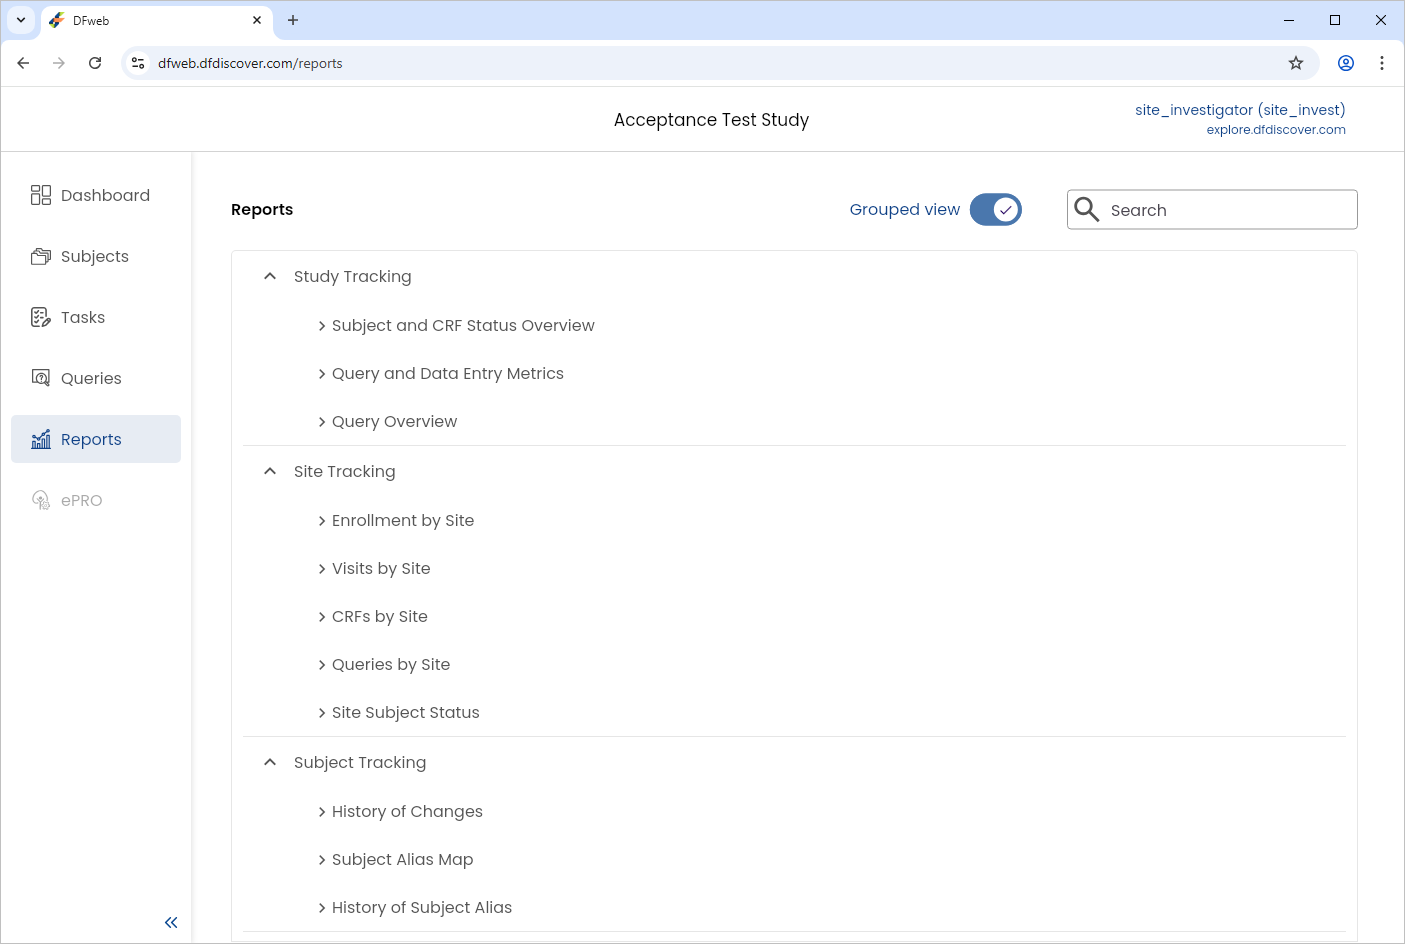Toggle the Grouped view switch
The width and height of the screenshot is (1405, 944).
coord(996,209)
